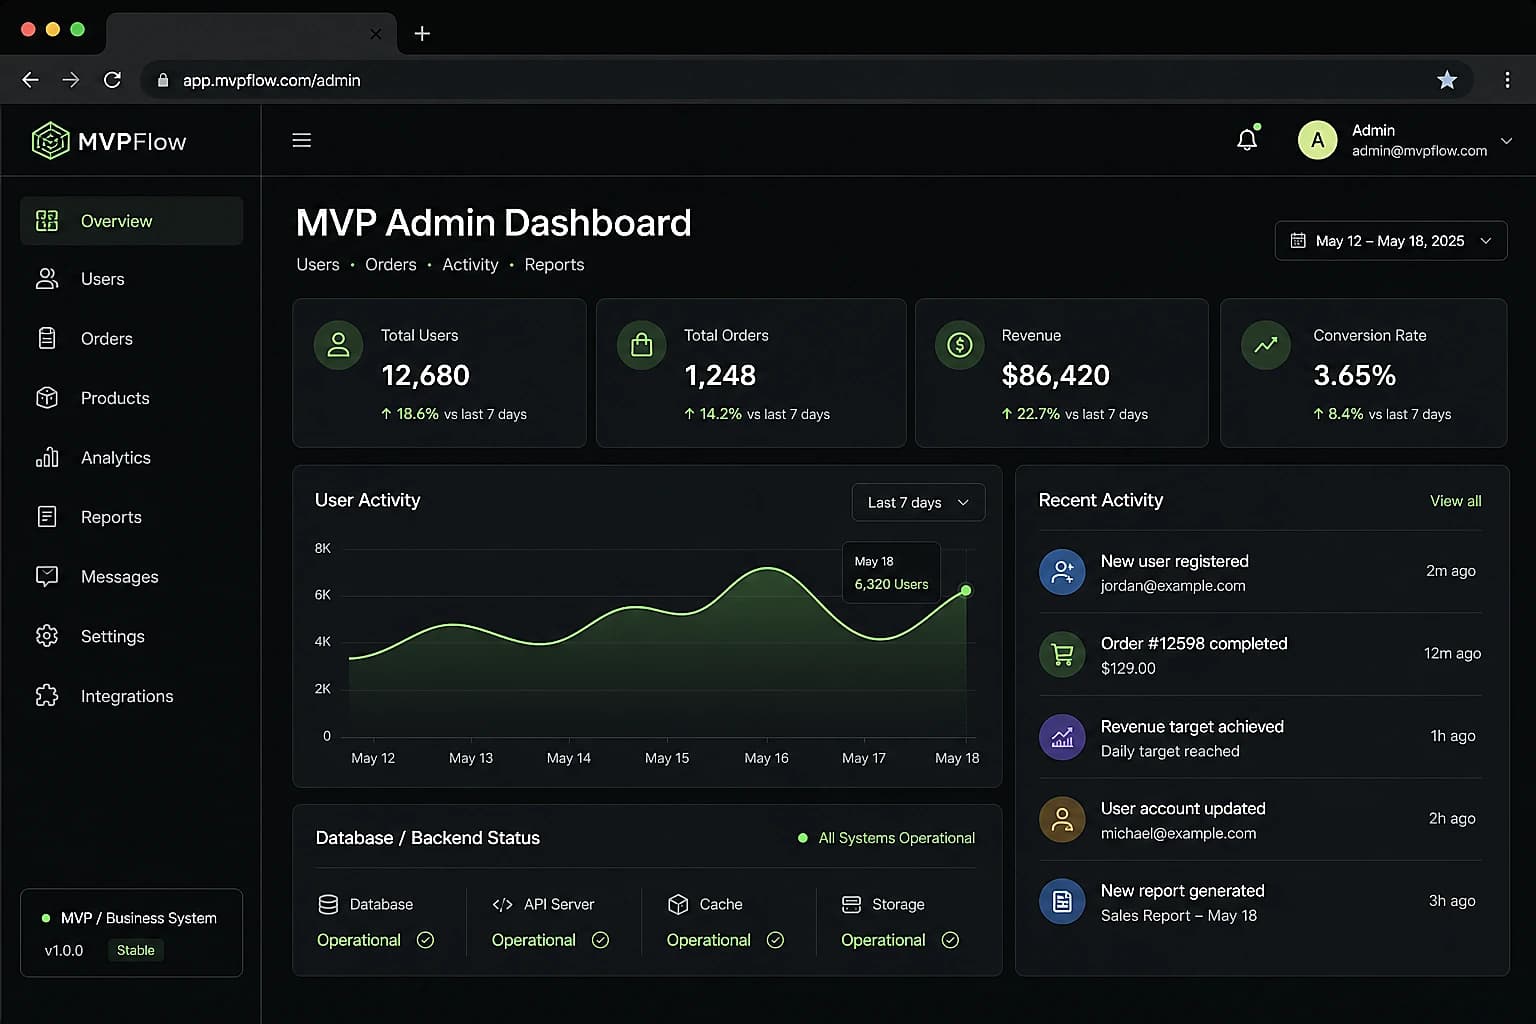Screen dimensions: 1536x1024
Task: Click the Conversion Rate trend icon
Action: 1265,345
